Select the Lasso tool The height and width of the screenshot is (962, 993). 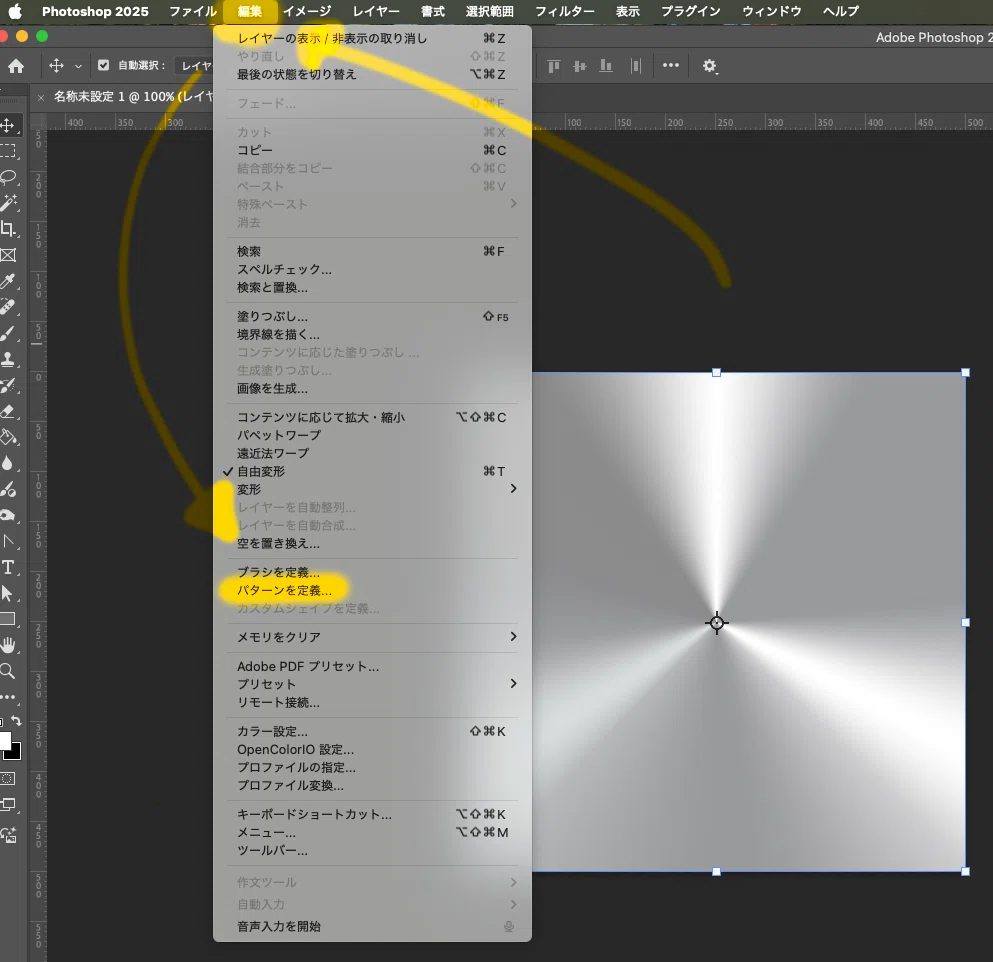[x=8, y=177]
